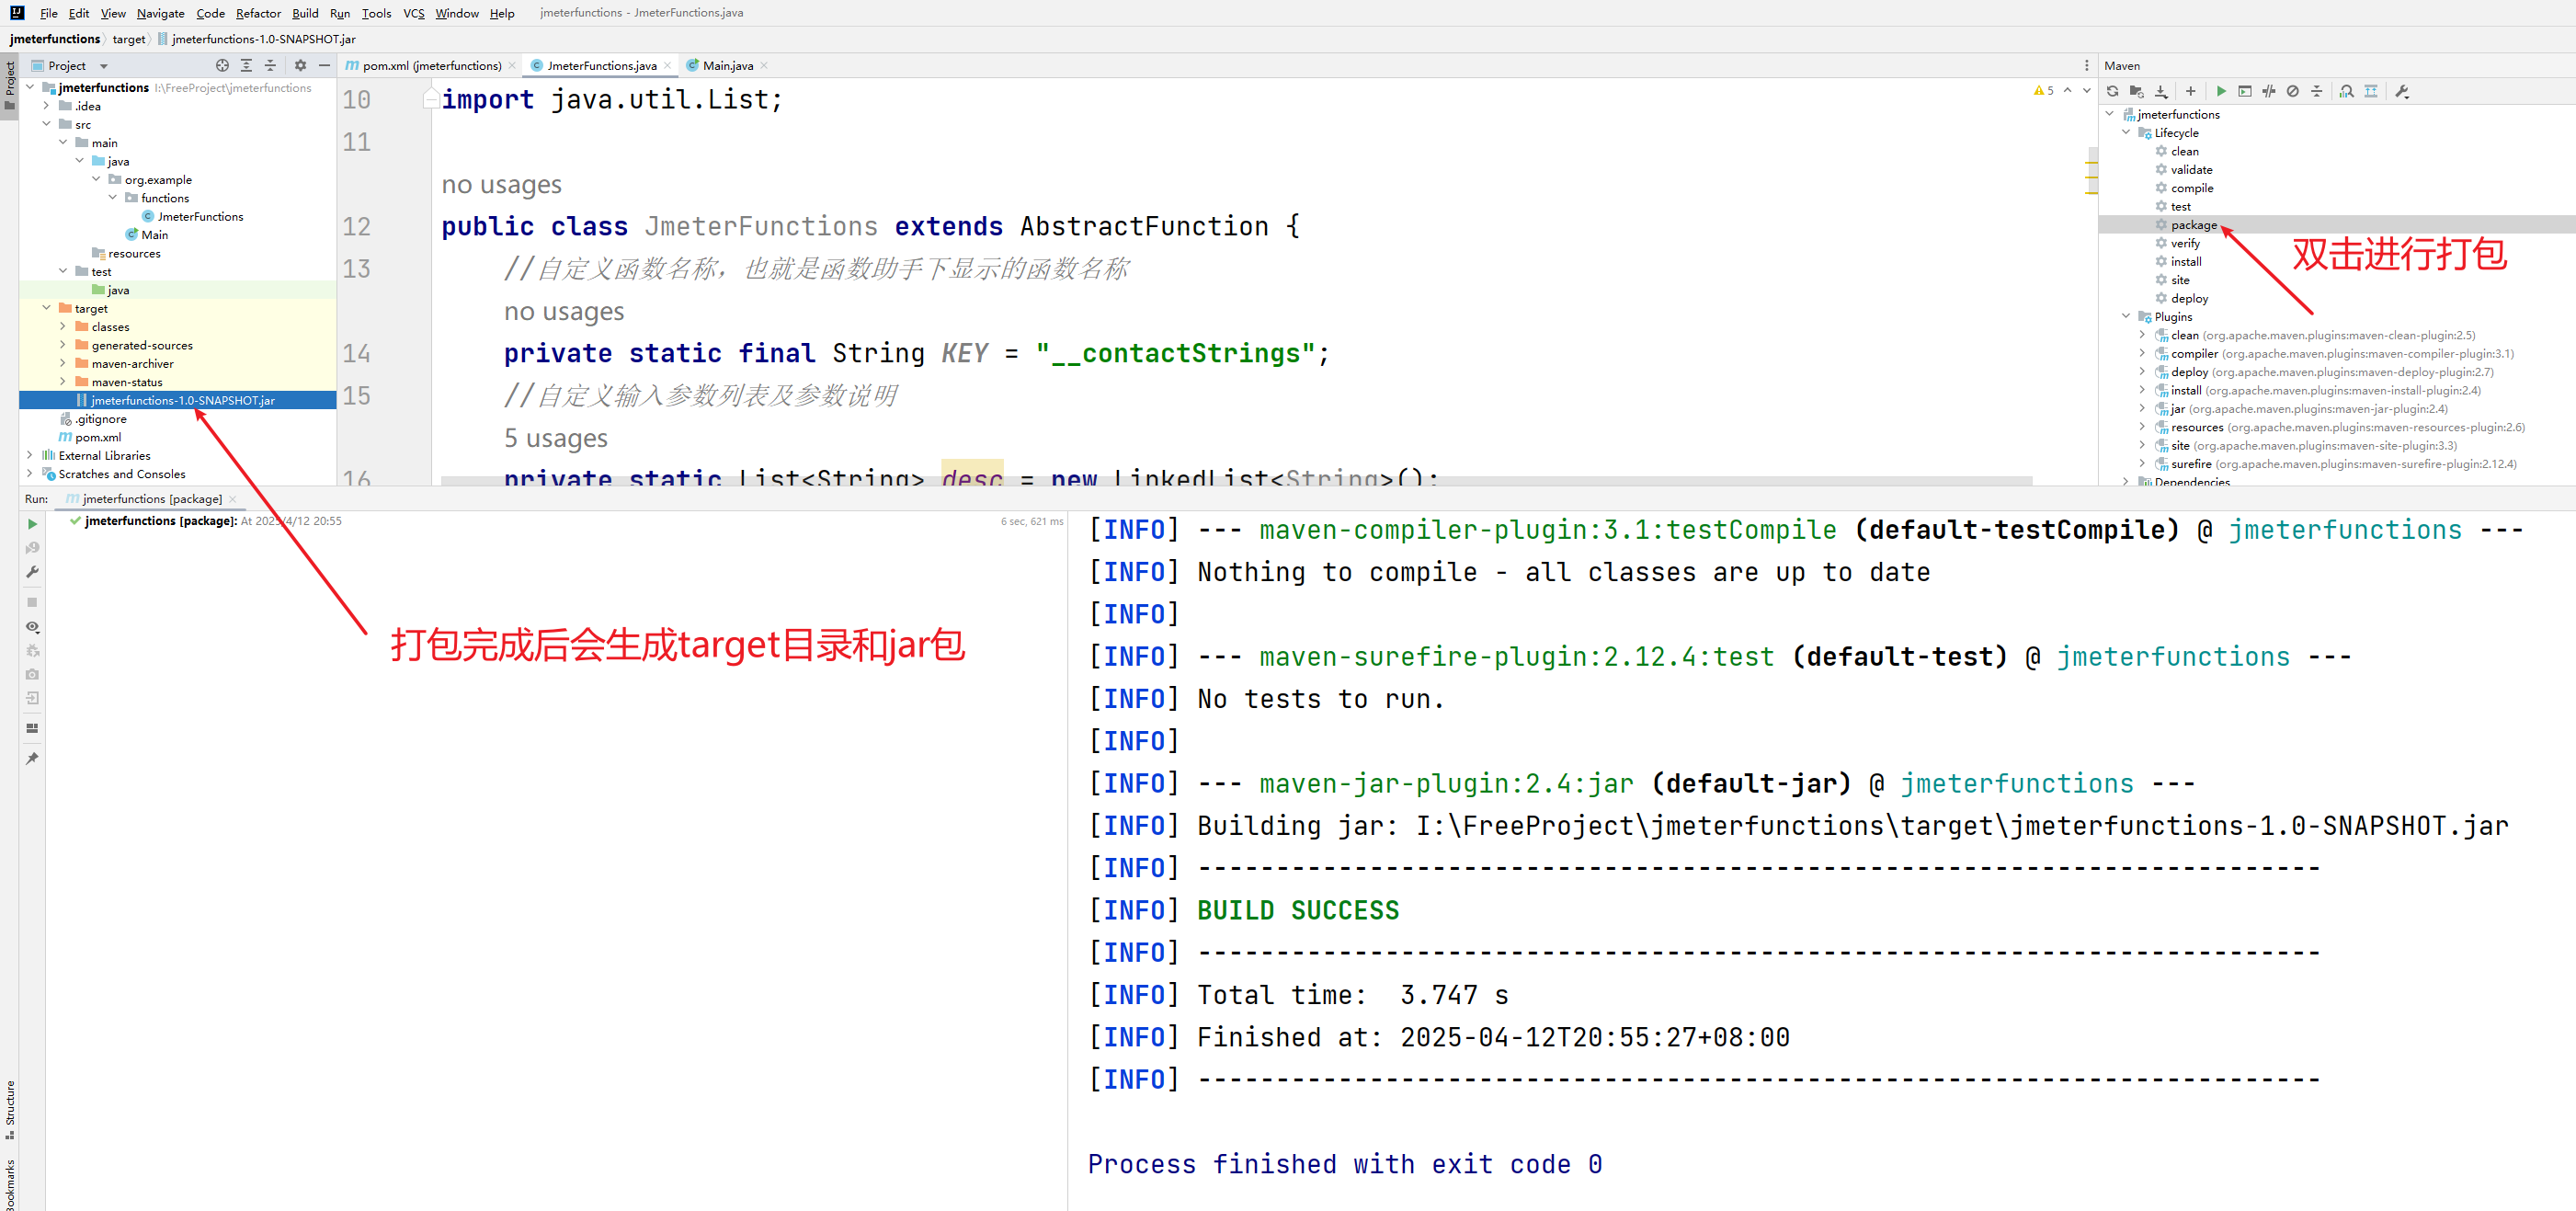
Task: Switch to Main.java editor tab
Action: (x=727, y=65)
